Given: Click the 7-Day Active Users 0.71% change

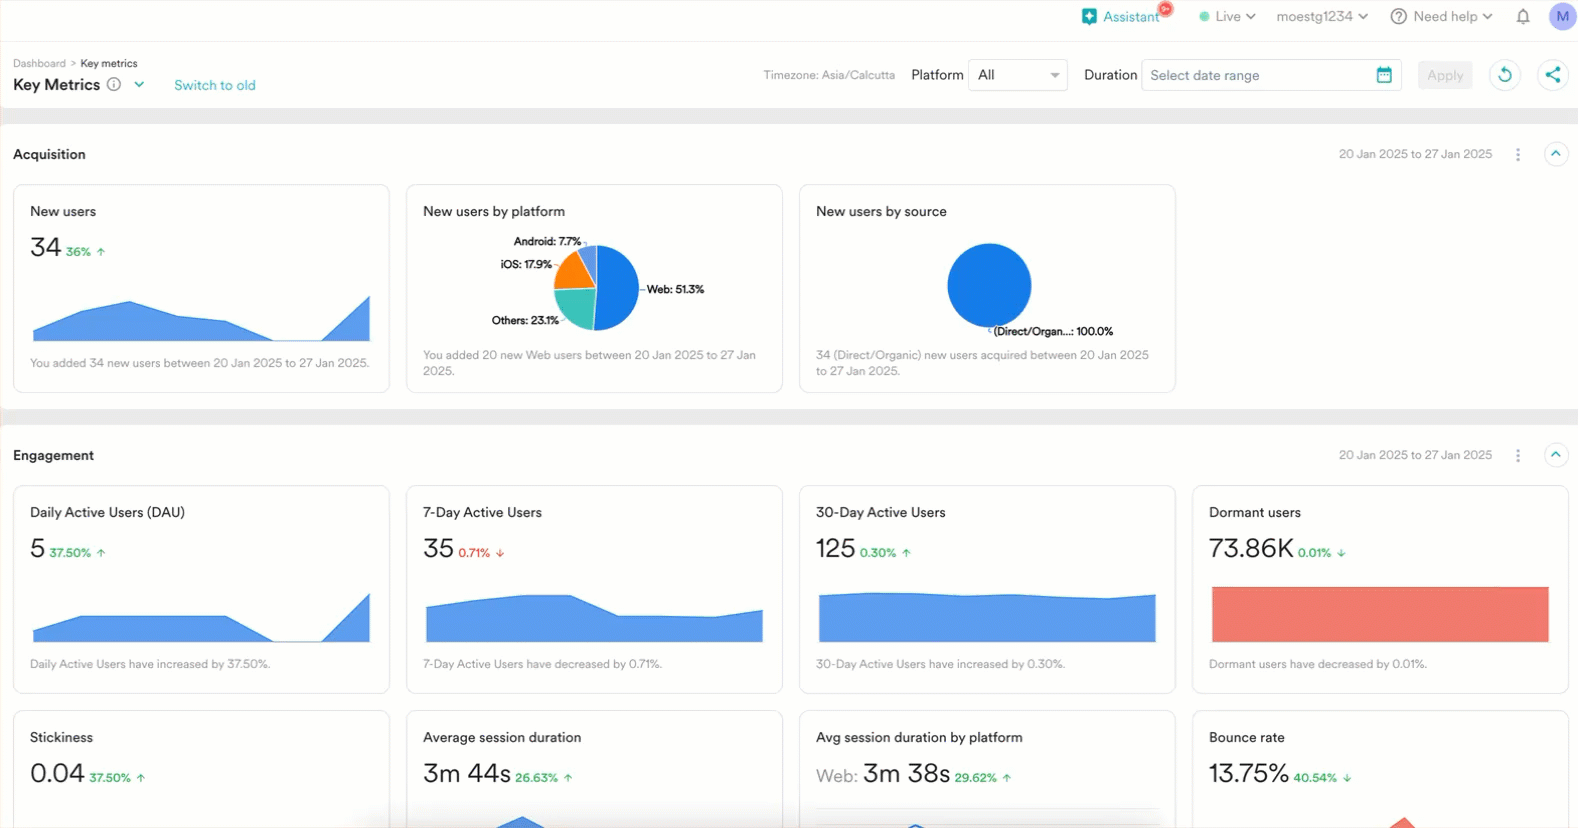Looking at the screenshot, I should pos(481,552).
